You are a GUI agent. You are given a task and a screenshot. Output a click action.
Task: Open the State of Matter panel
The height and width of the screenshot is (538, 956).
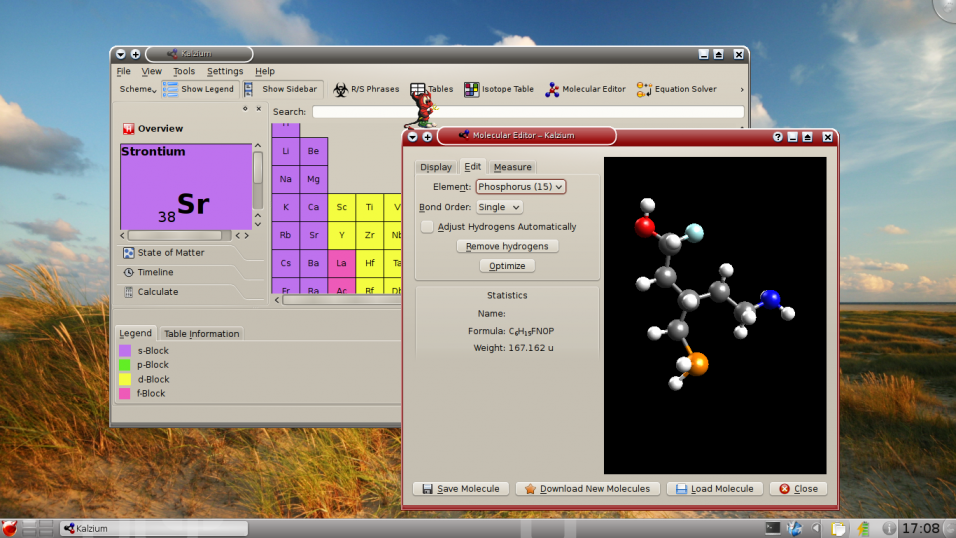(170, 253)
